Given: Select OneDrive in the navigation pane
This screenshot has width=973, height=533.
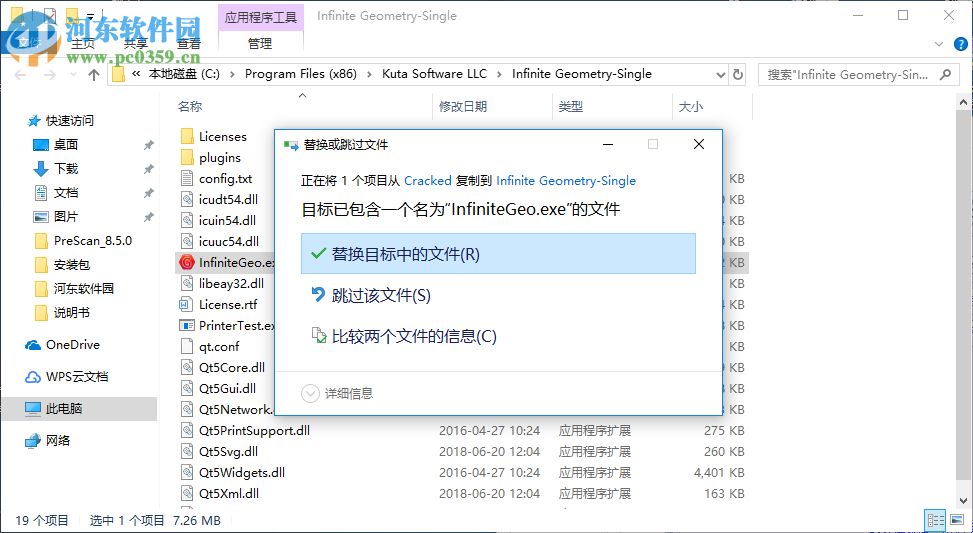Looking at the screenshot, I should tap(73, 344).
